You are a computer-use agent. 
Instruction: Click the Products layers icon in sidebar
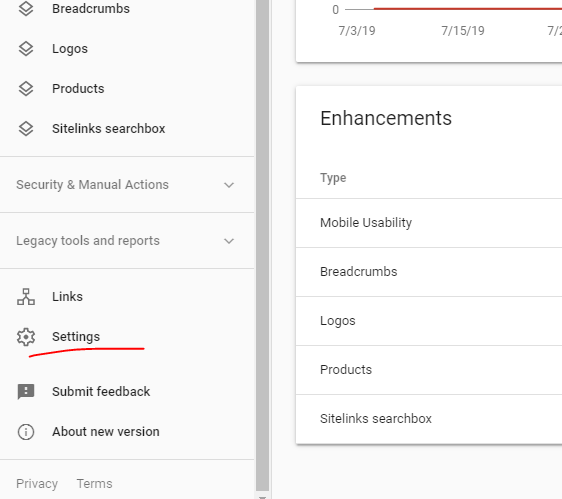[26, 89]
